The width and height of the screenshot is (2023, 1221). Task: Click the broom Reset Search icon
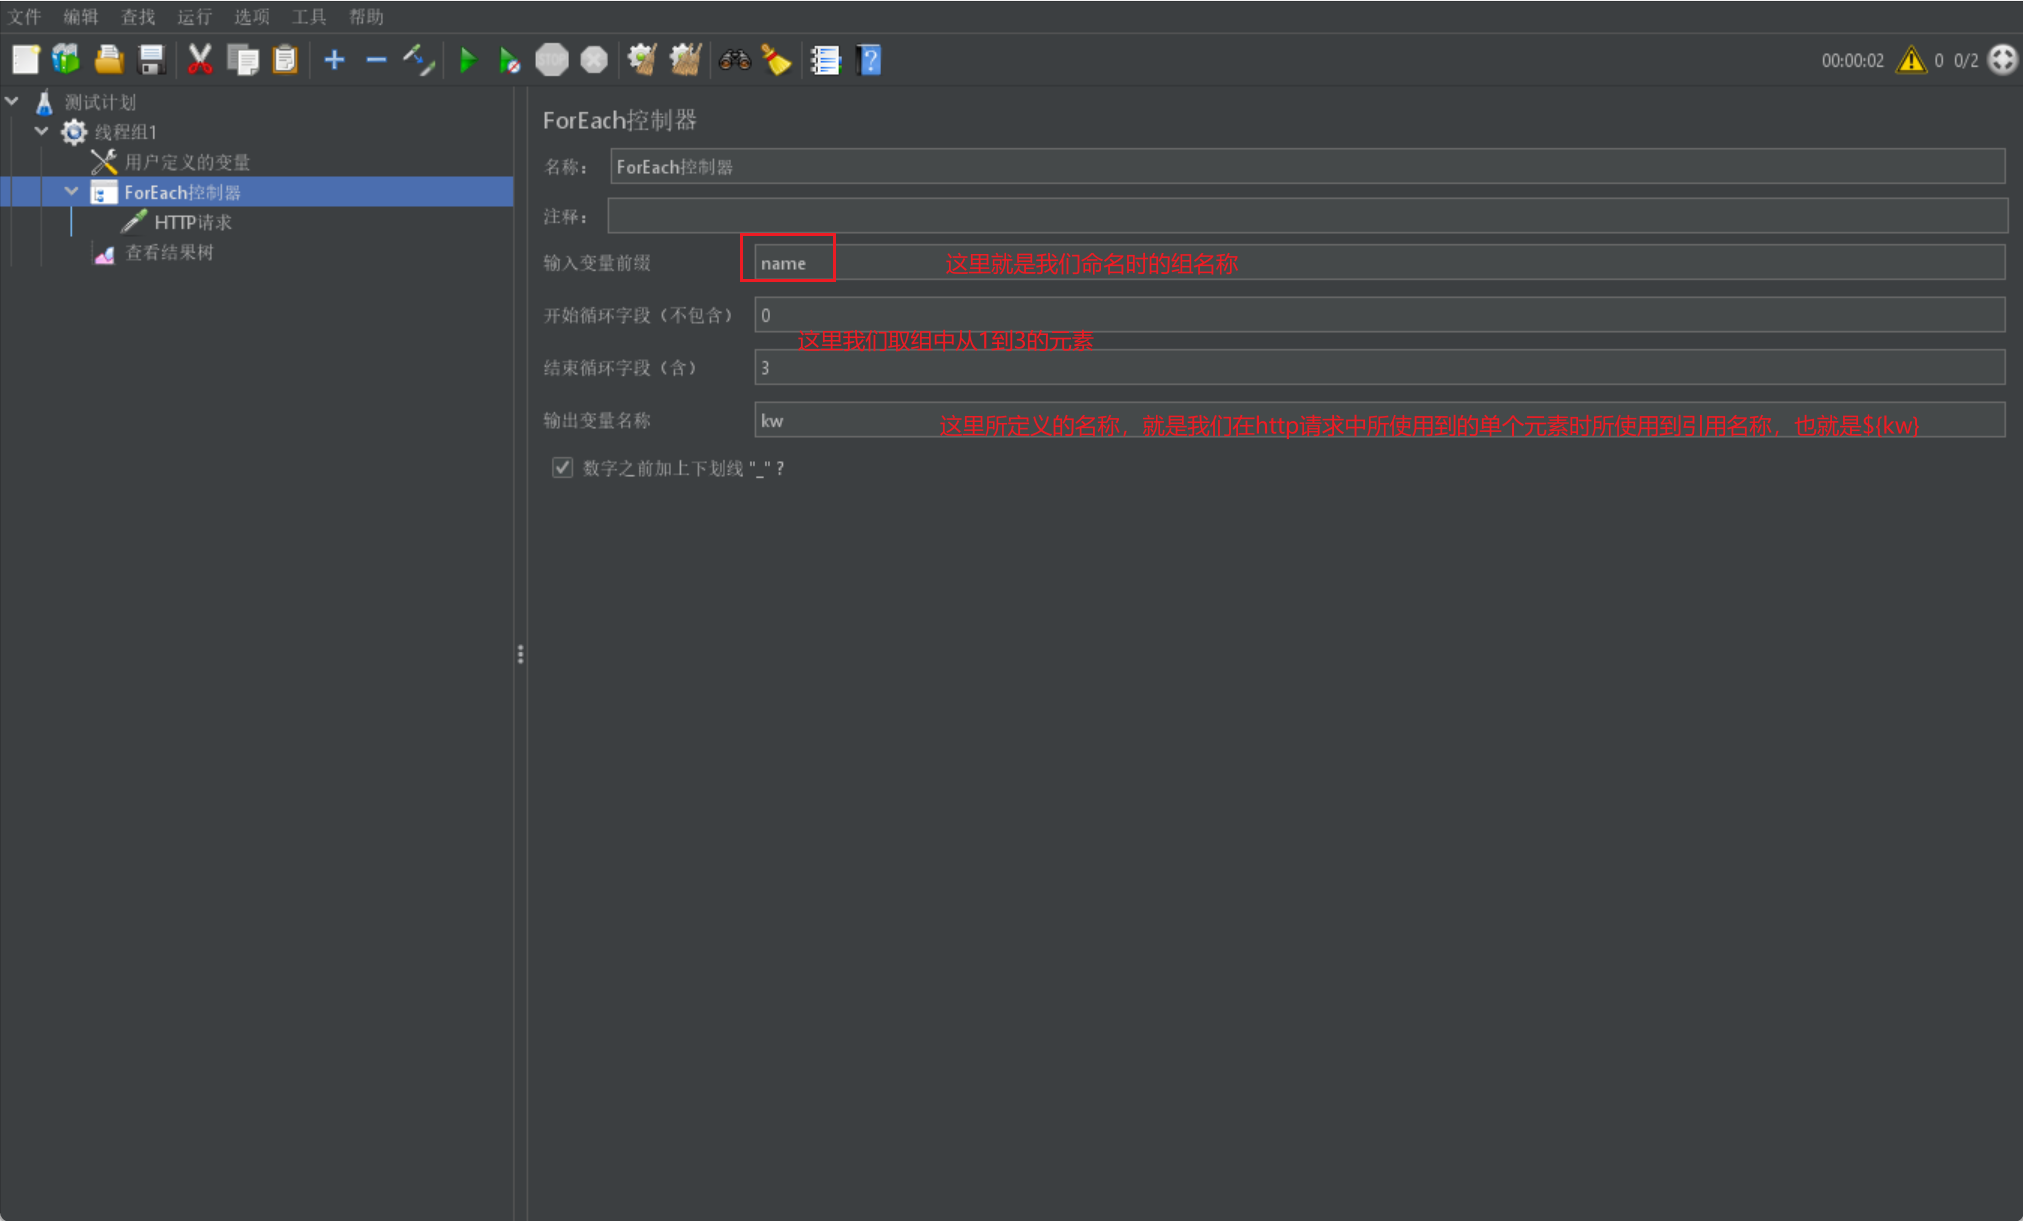(776, 61)
